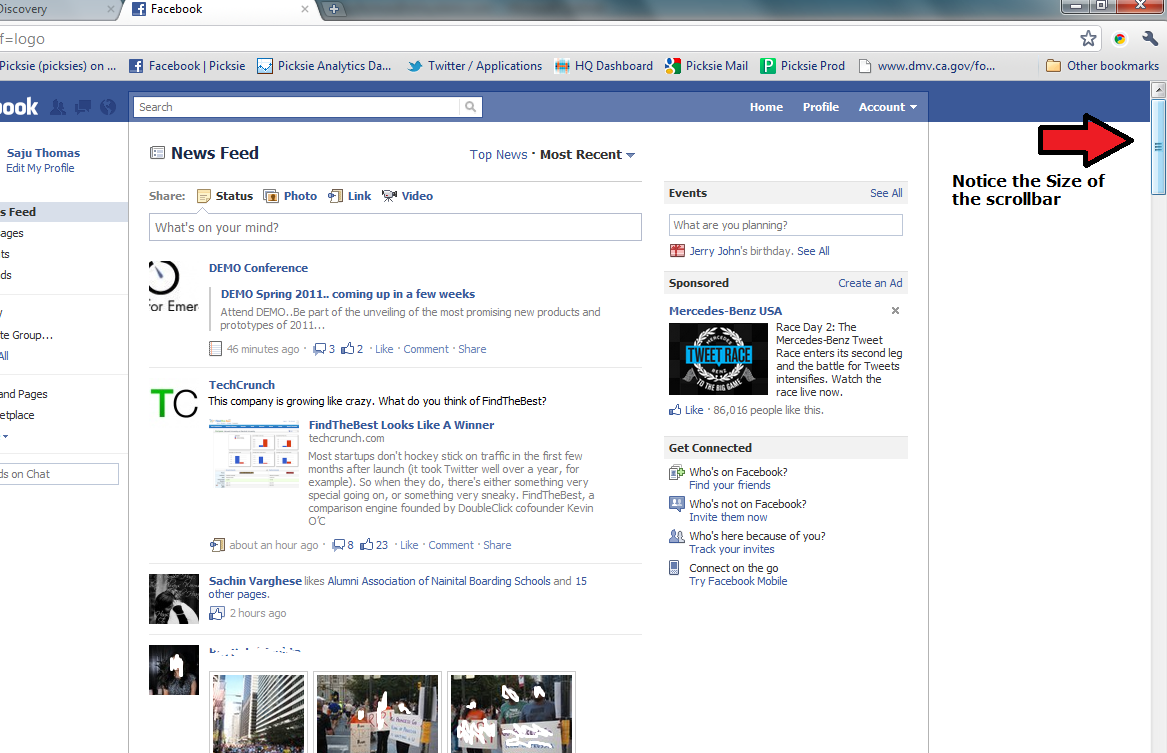1167x753 pixels.
Task: Open comments icon showing 3 on DEMO post
Action: 319,349
